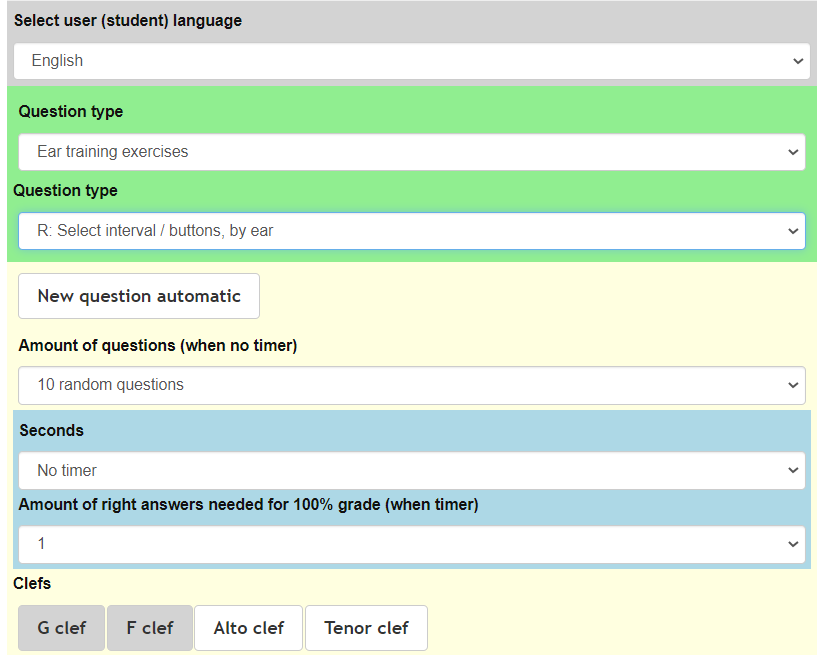The width and height of the screenshot is (824, 655).
Task: Click the Clefs section label
Action: click(32, 583)
